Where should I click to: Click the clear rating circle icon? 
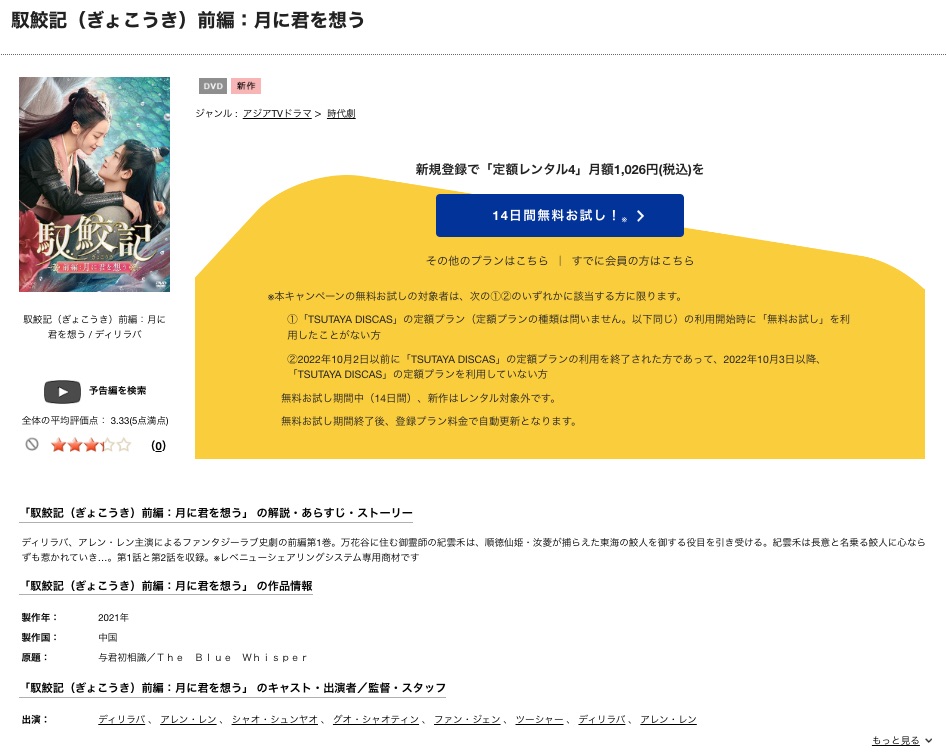click(x=32, y=445)
